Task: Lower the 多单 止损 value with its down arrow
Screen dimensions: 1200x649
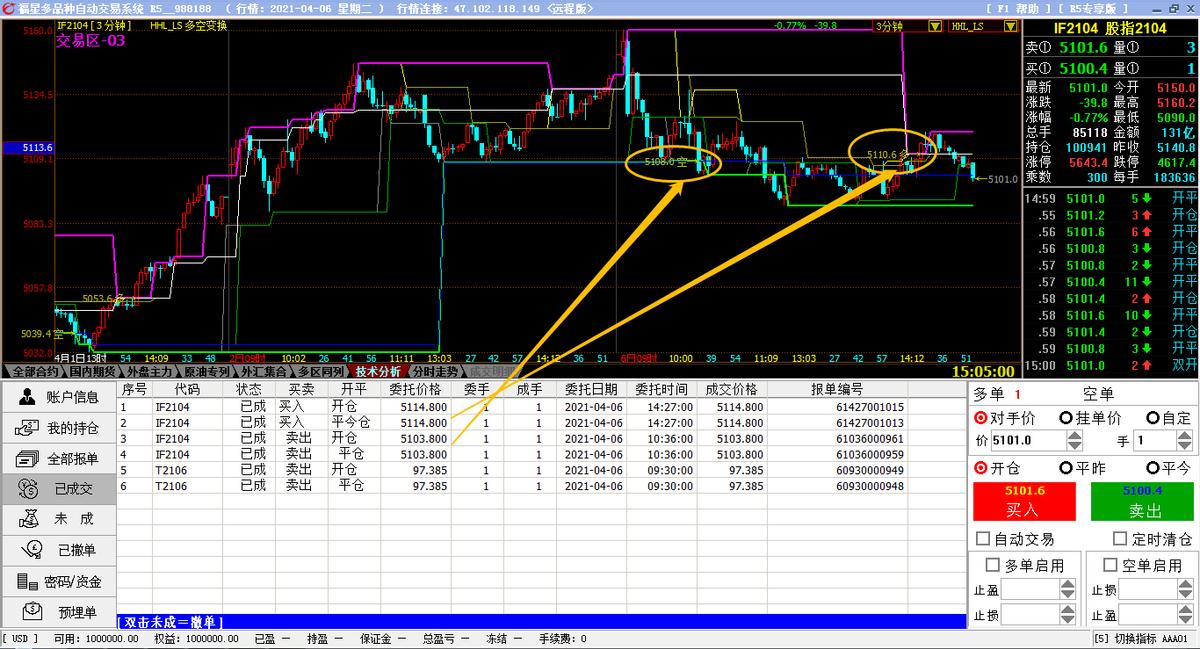Action: (1068, 620)
